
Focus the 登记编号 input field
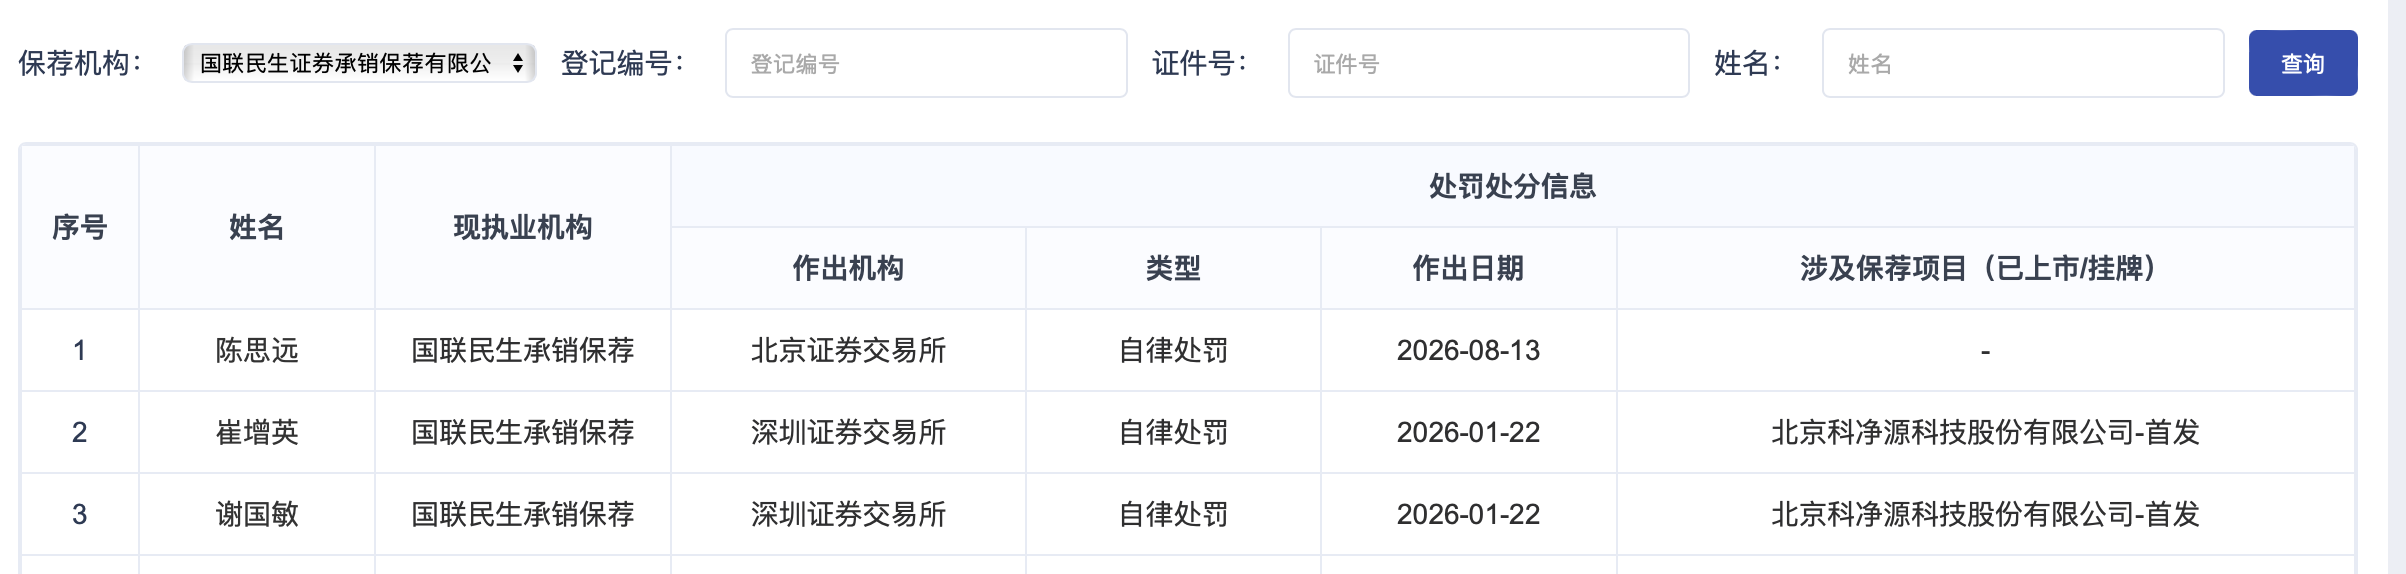coord(926,63)
